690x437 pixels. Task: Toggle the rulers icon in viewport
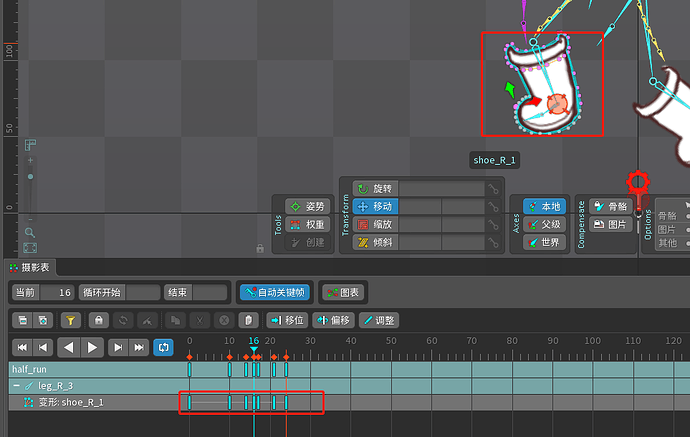click(x=30, y=145)
